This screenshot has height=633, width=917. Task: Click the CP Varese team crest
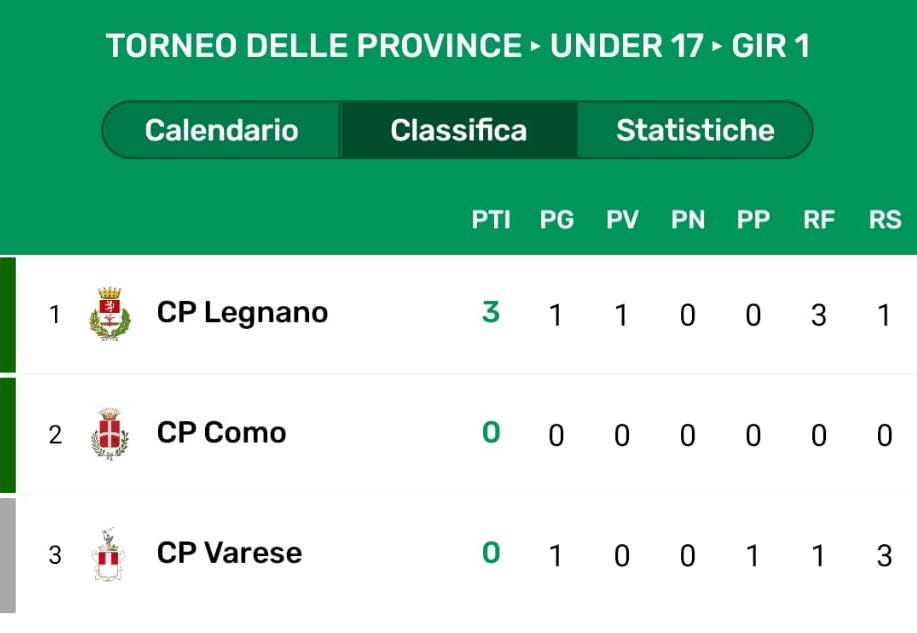coord(109,554)
